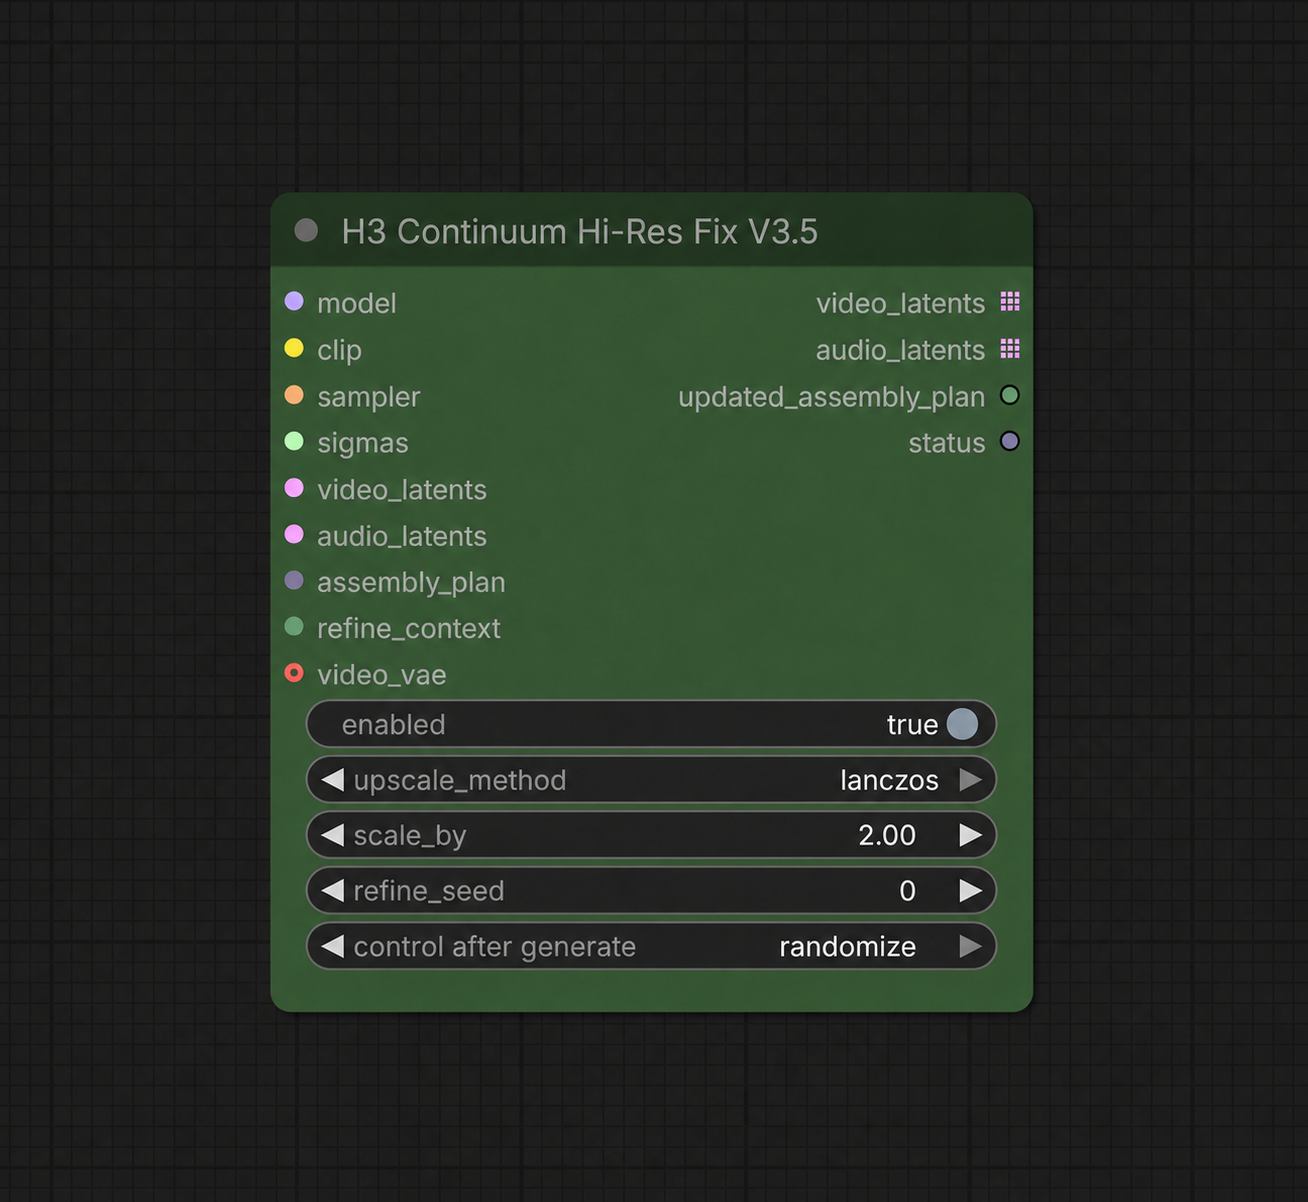Click the clip input label
This screenshot has width=1308, height=1202.
340,350
